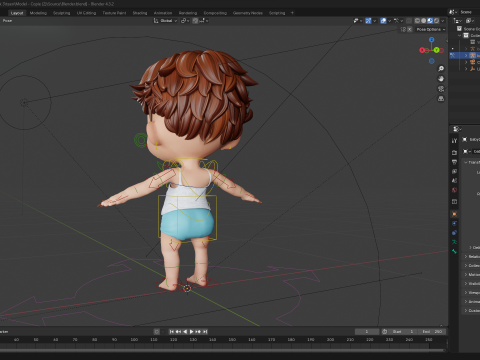The width and height of the screenshot is (480, 360).
Task: Toggle the show gizmo button
Action: point(368,21)
